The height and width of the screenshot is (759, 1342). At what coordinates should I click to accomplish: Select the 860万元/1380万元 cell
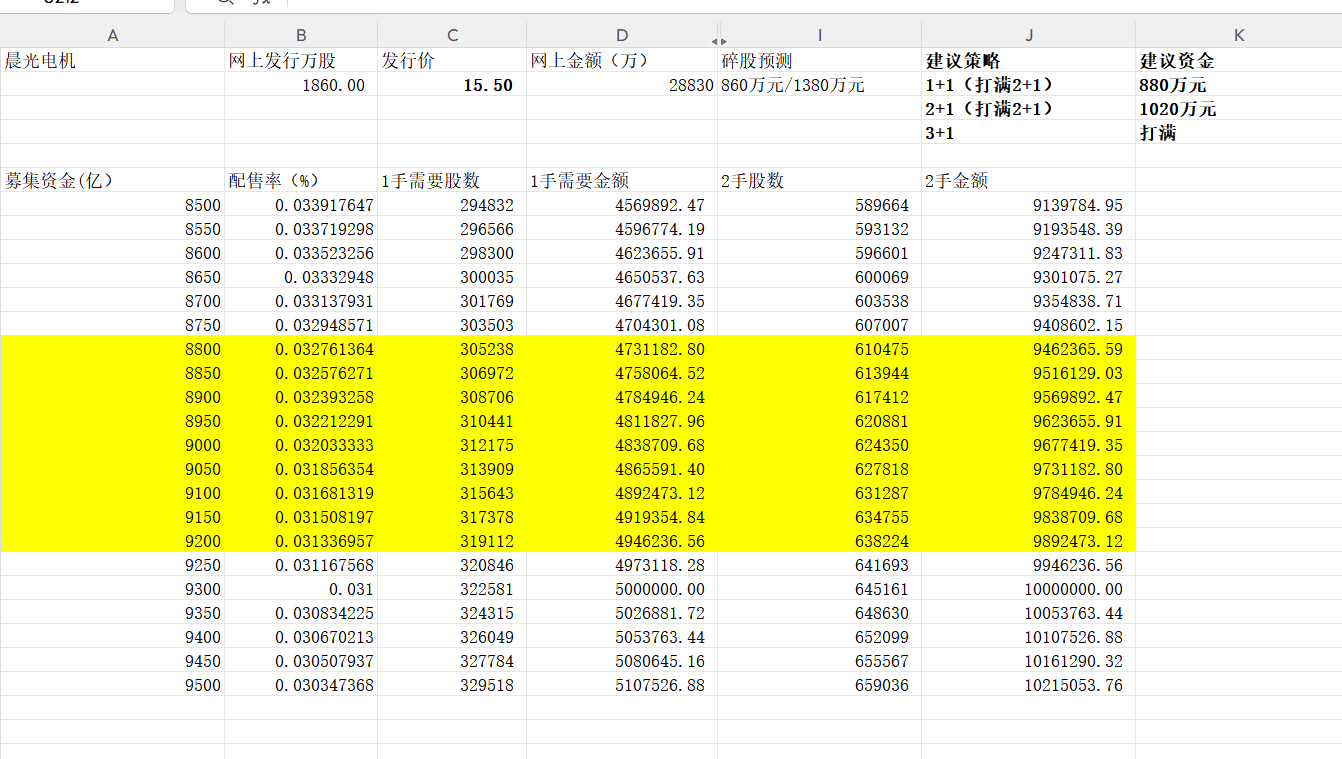tap(819, 86)
